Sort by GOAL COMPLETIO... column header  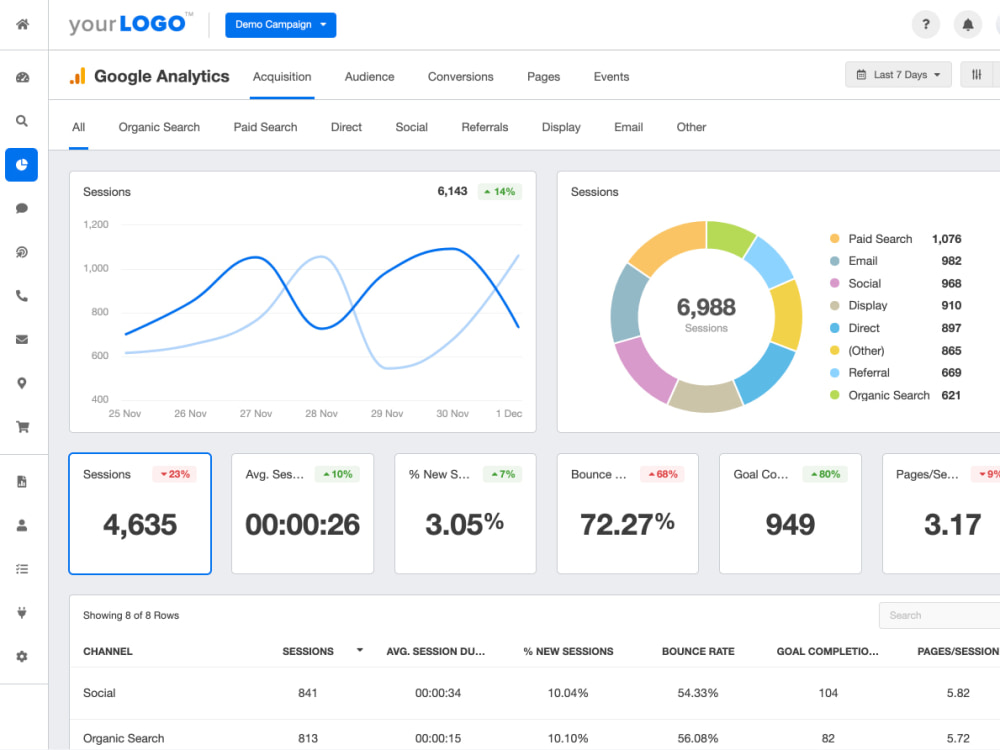click(x=827, y=651)
